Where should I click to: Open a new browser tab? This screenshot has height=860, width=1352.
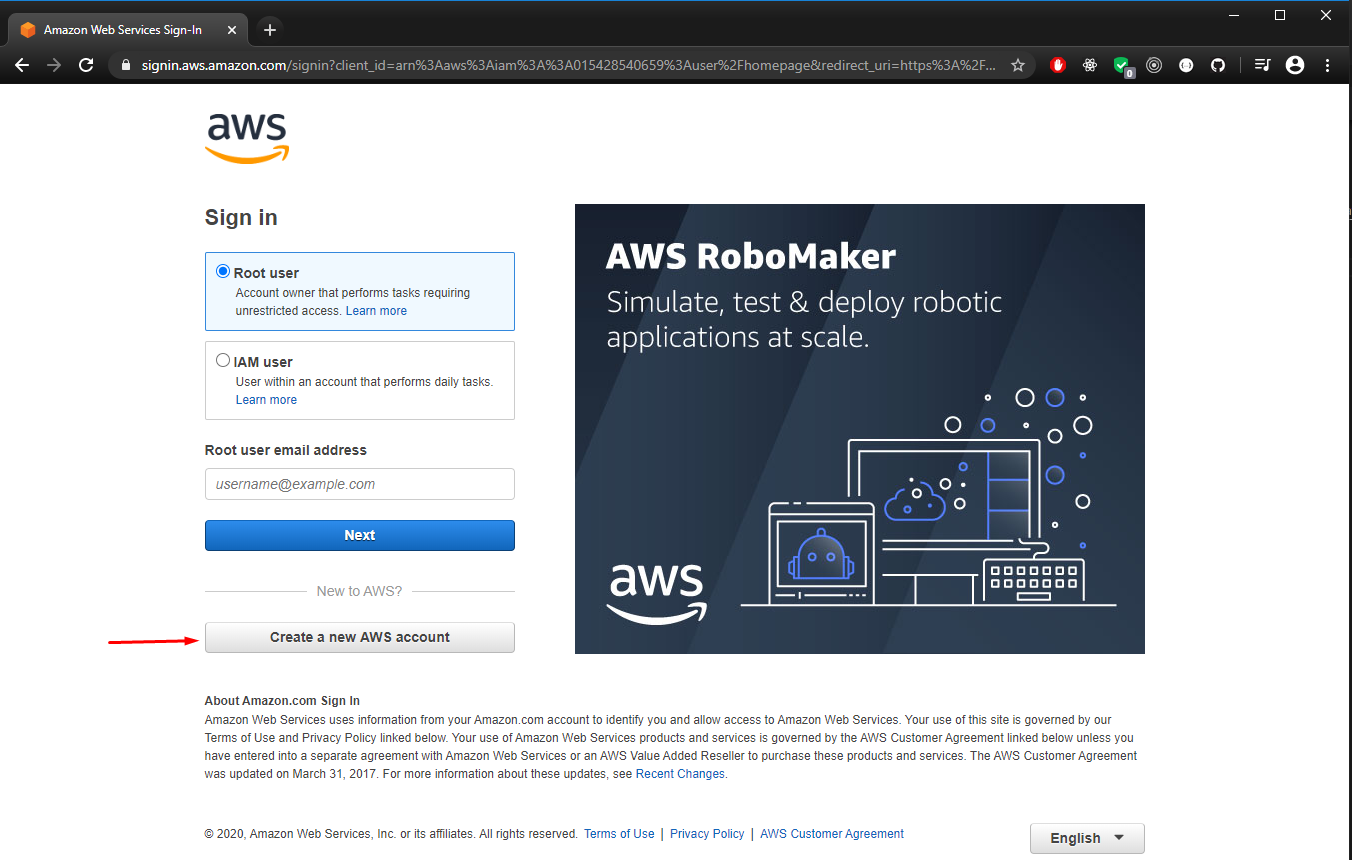269,29
